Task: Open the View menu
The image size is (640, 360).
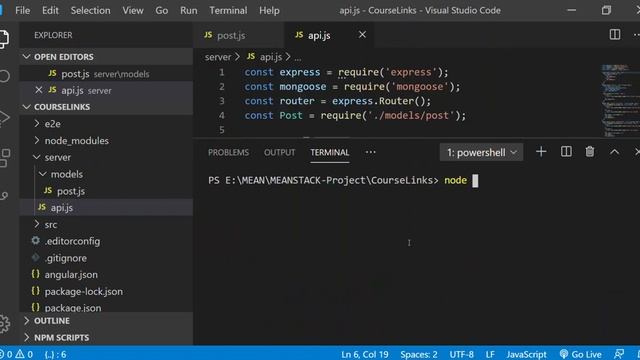Action: [133, 10]
